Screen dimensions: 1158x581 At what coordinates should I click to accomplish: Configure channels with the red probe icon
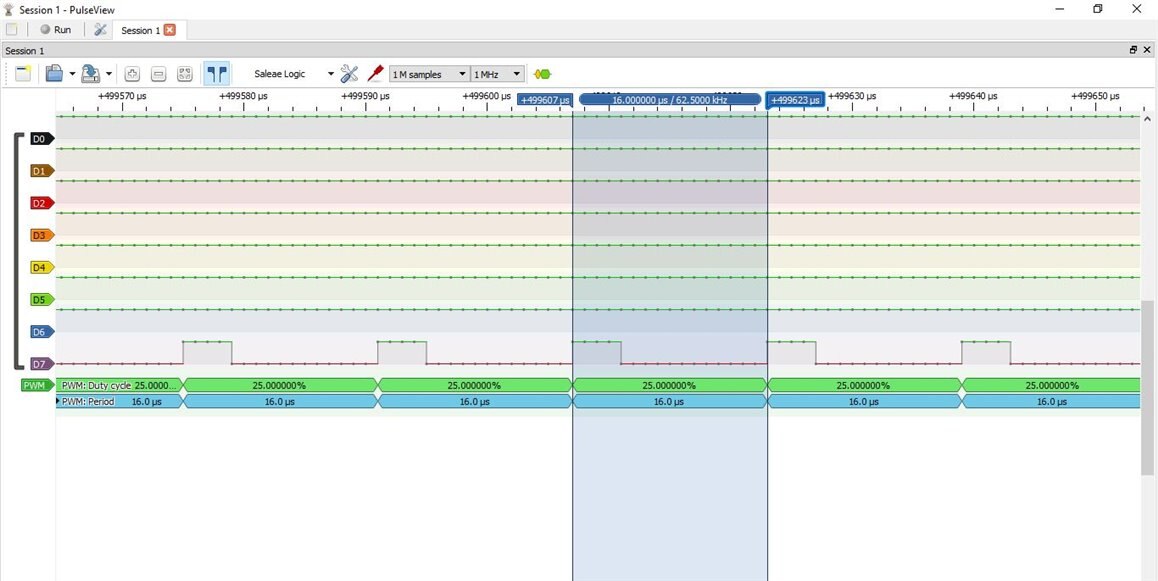(375, 74)
